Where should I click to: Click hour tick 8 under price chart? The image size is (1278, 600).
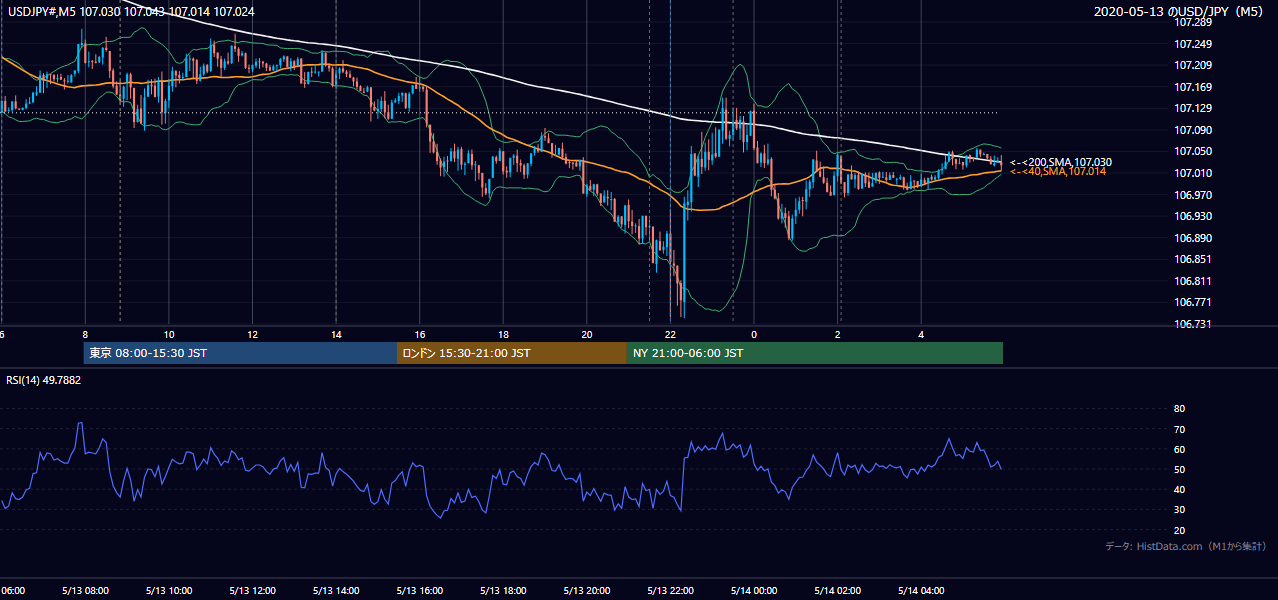pos(85,335)
